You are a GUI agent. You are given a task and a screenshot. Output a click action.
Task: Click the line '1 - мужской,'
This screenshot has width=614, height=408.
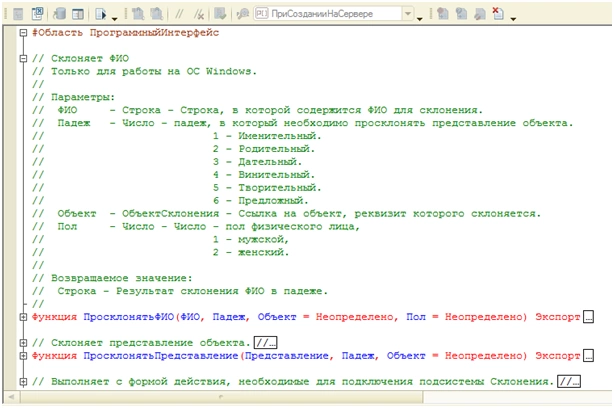[251, 239]
